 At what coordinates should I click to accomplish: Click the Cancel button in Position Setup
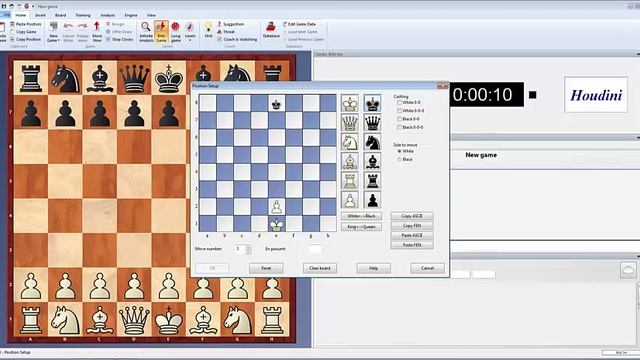(x=427, y=268)
